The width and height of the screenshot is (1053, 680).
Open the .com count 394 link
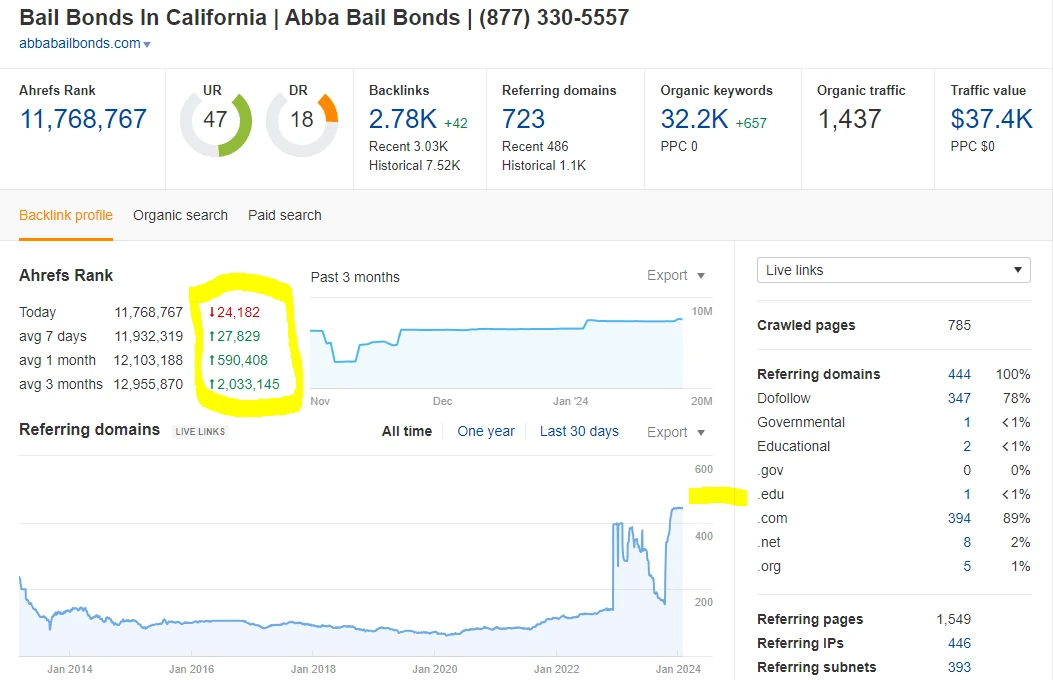click(959, 519)
